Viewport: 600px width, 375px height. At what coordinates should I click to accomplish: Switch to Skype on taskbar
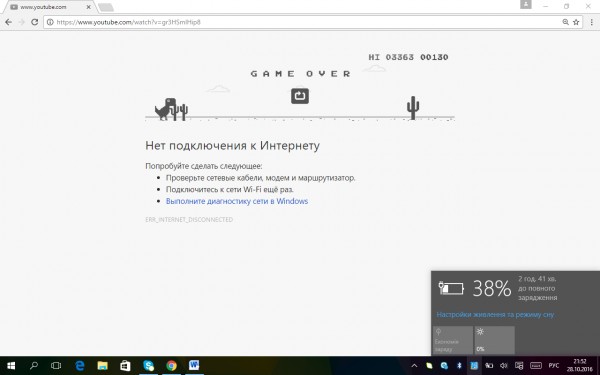coord(148,366)
